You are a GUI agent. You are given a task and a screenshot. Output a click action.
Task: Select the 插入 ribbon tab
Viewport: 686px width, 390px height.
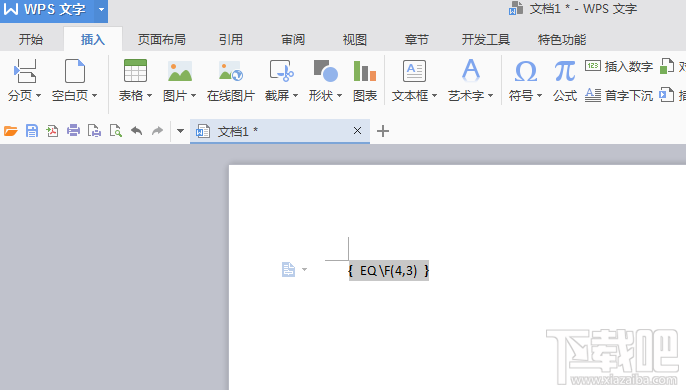coord(93,40)
